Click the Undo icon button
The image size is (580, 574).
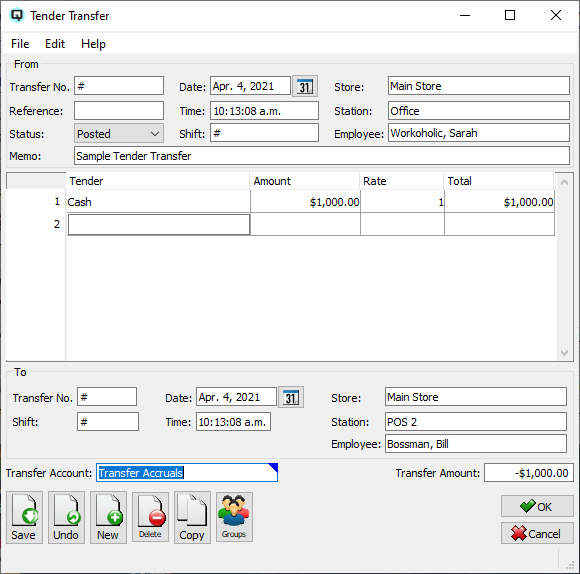(66, 517)
